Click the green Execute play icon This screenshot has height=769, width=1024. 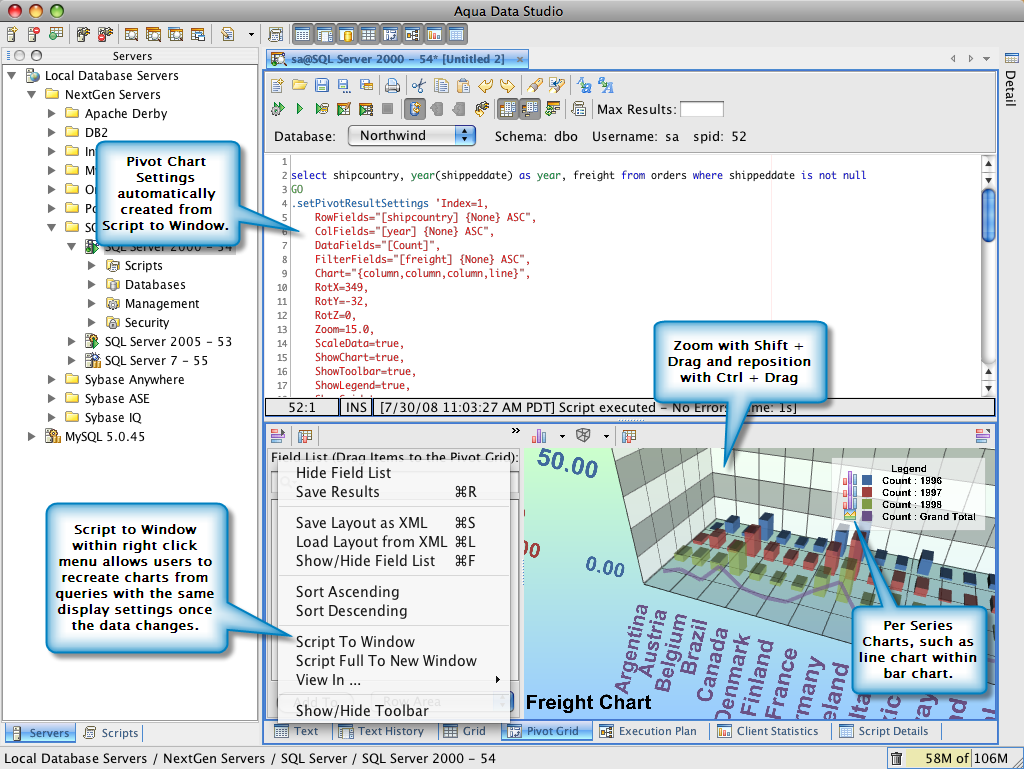[x=300, y=108]
